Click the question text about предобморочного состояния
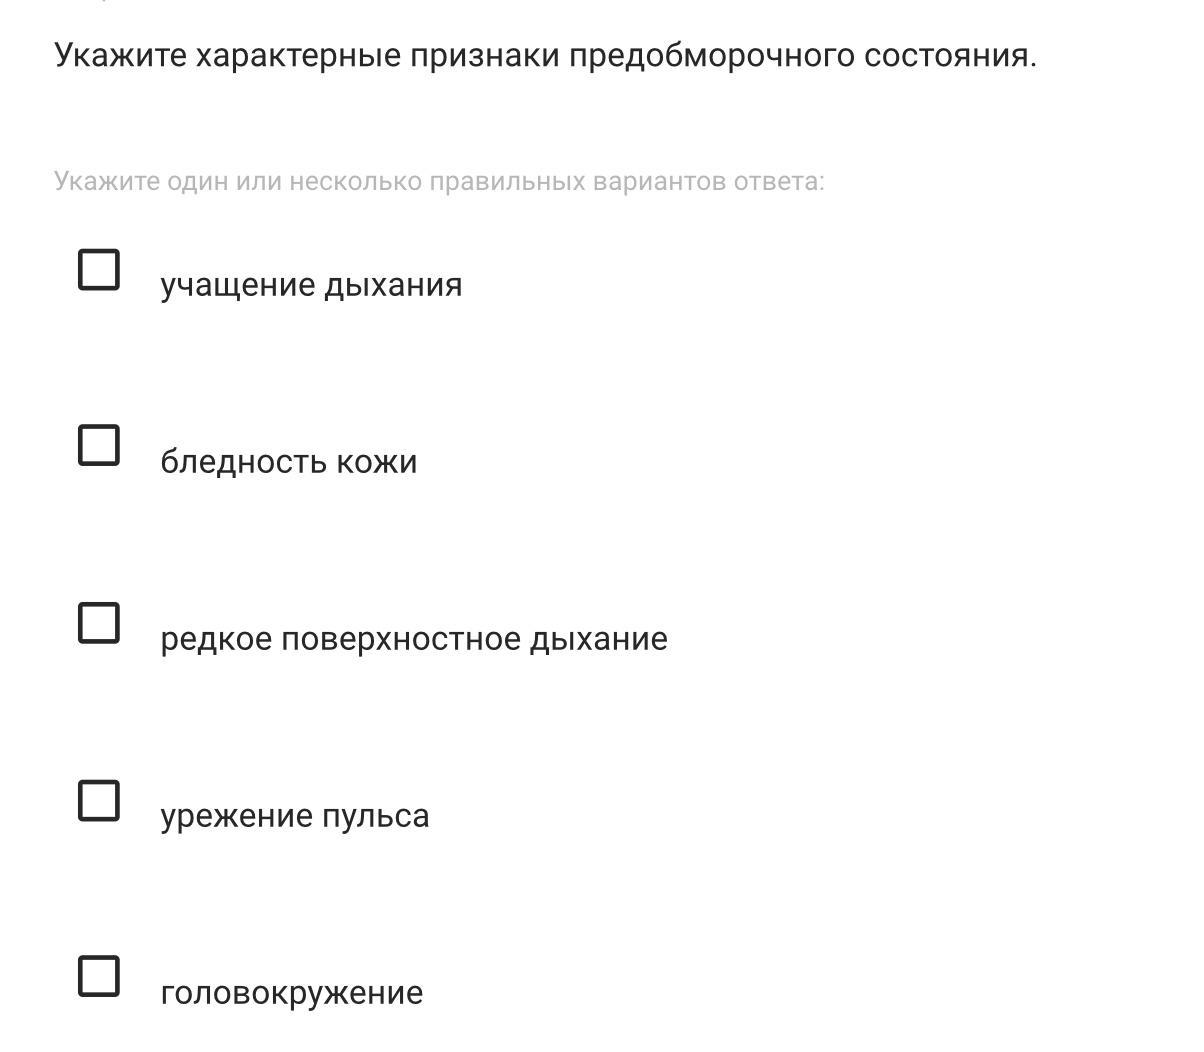Viewport: 1204px width, 1052px height. coord(545,56)
